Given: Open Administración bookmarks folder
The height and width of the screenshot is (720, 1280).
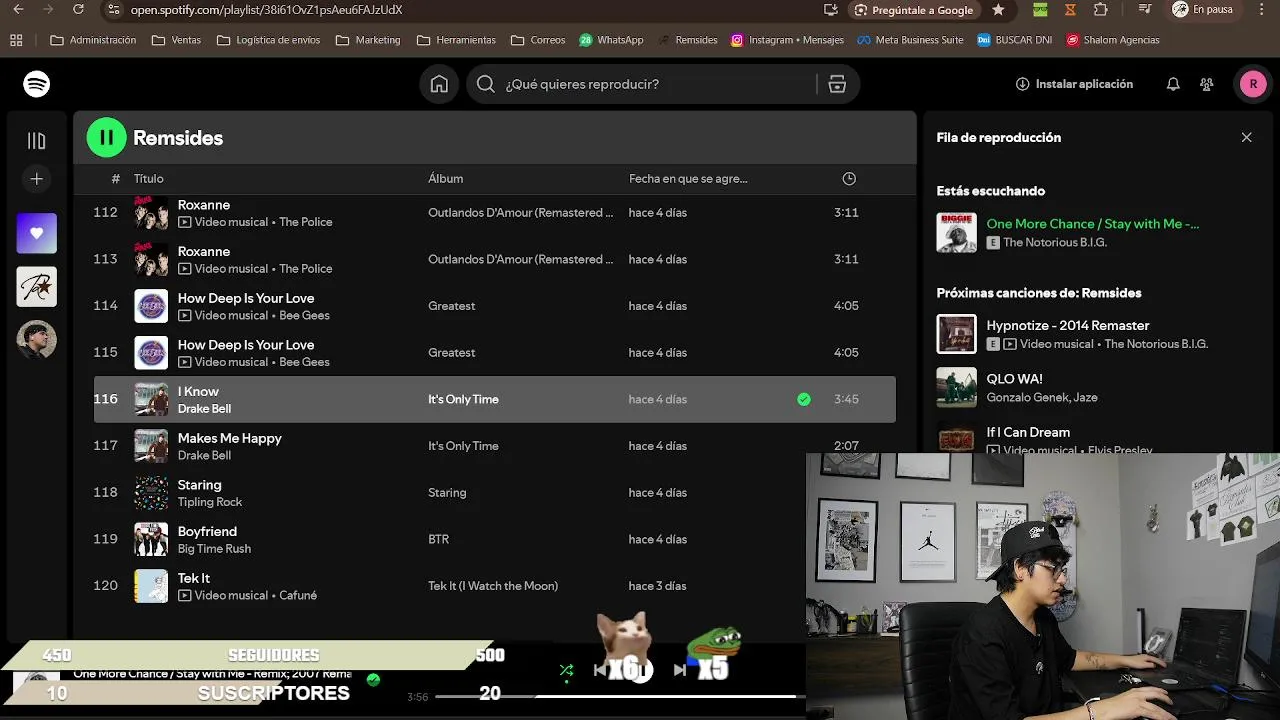Looking at the screenshot, I should pos(93,40).
